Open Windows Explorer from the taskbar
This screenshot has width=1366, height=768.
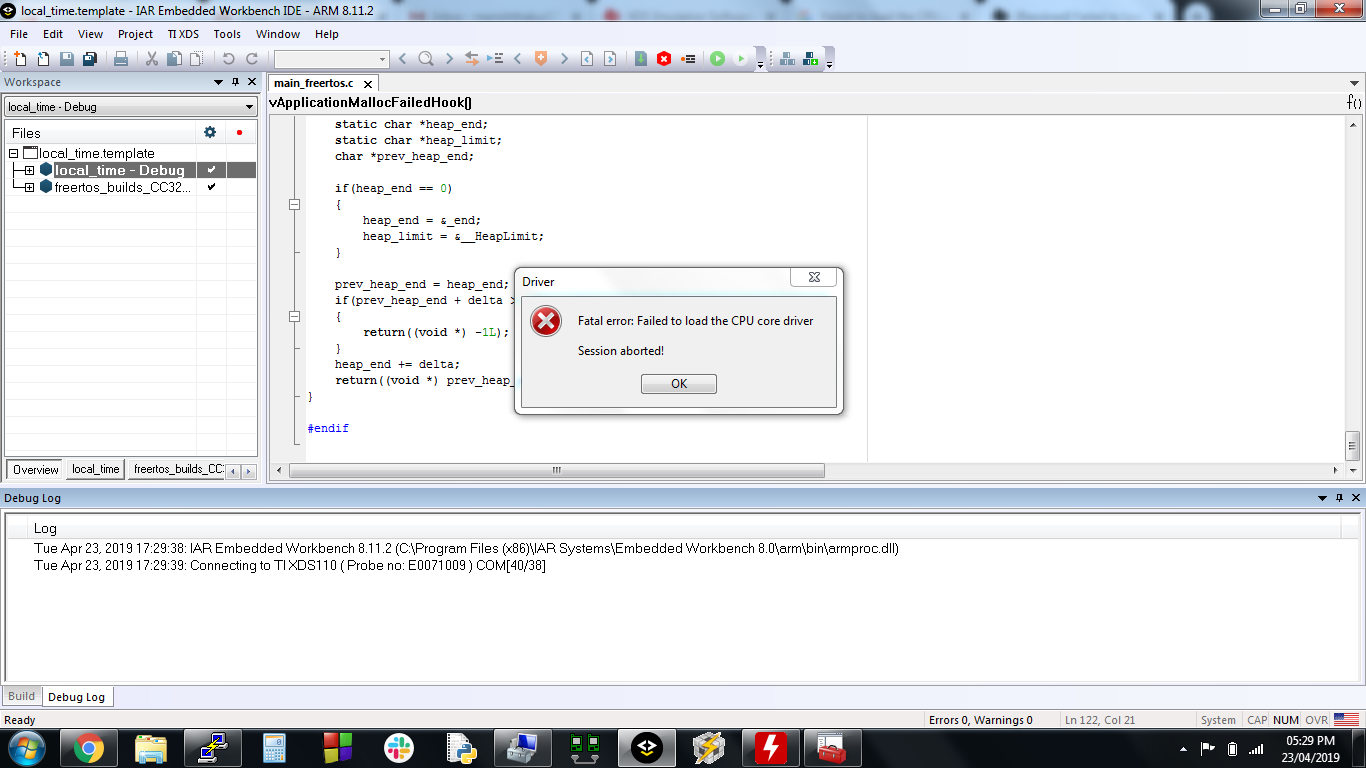pyautogui.click(x=151, y=747)
